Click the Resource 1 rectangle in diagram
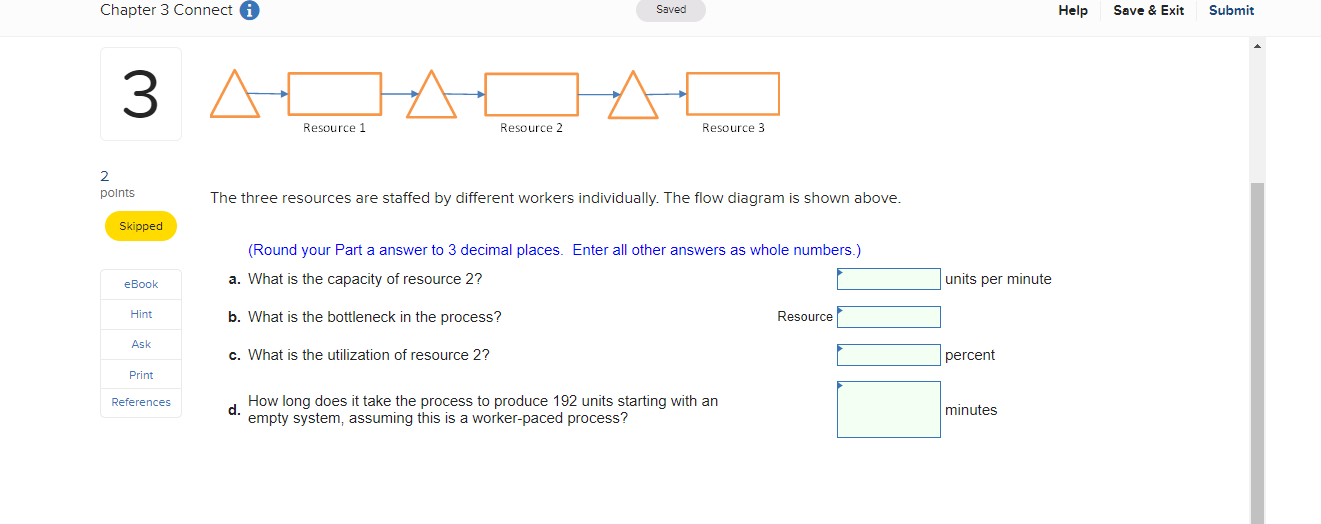1321x524 pixels. (x=335, y=94)
